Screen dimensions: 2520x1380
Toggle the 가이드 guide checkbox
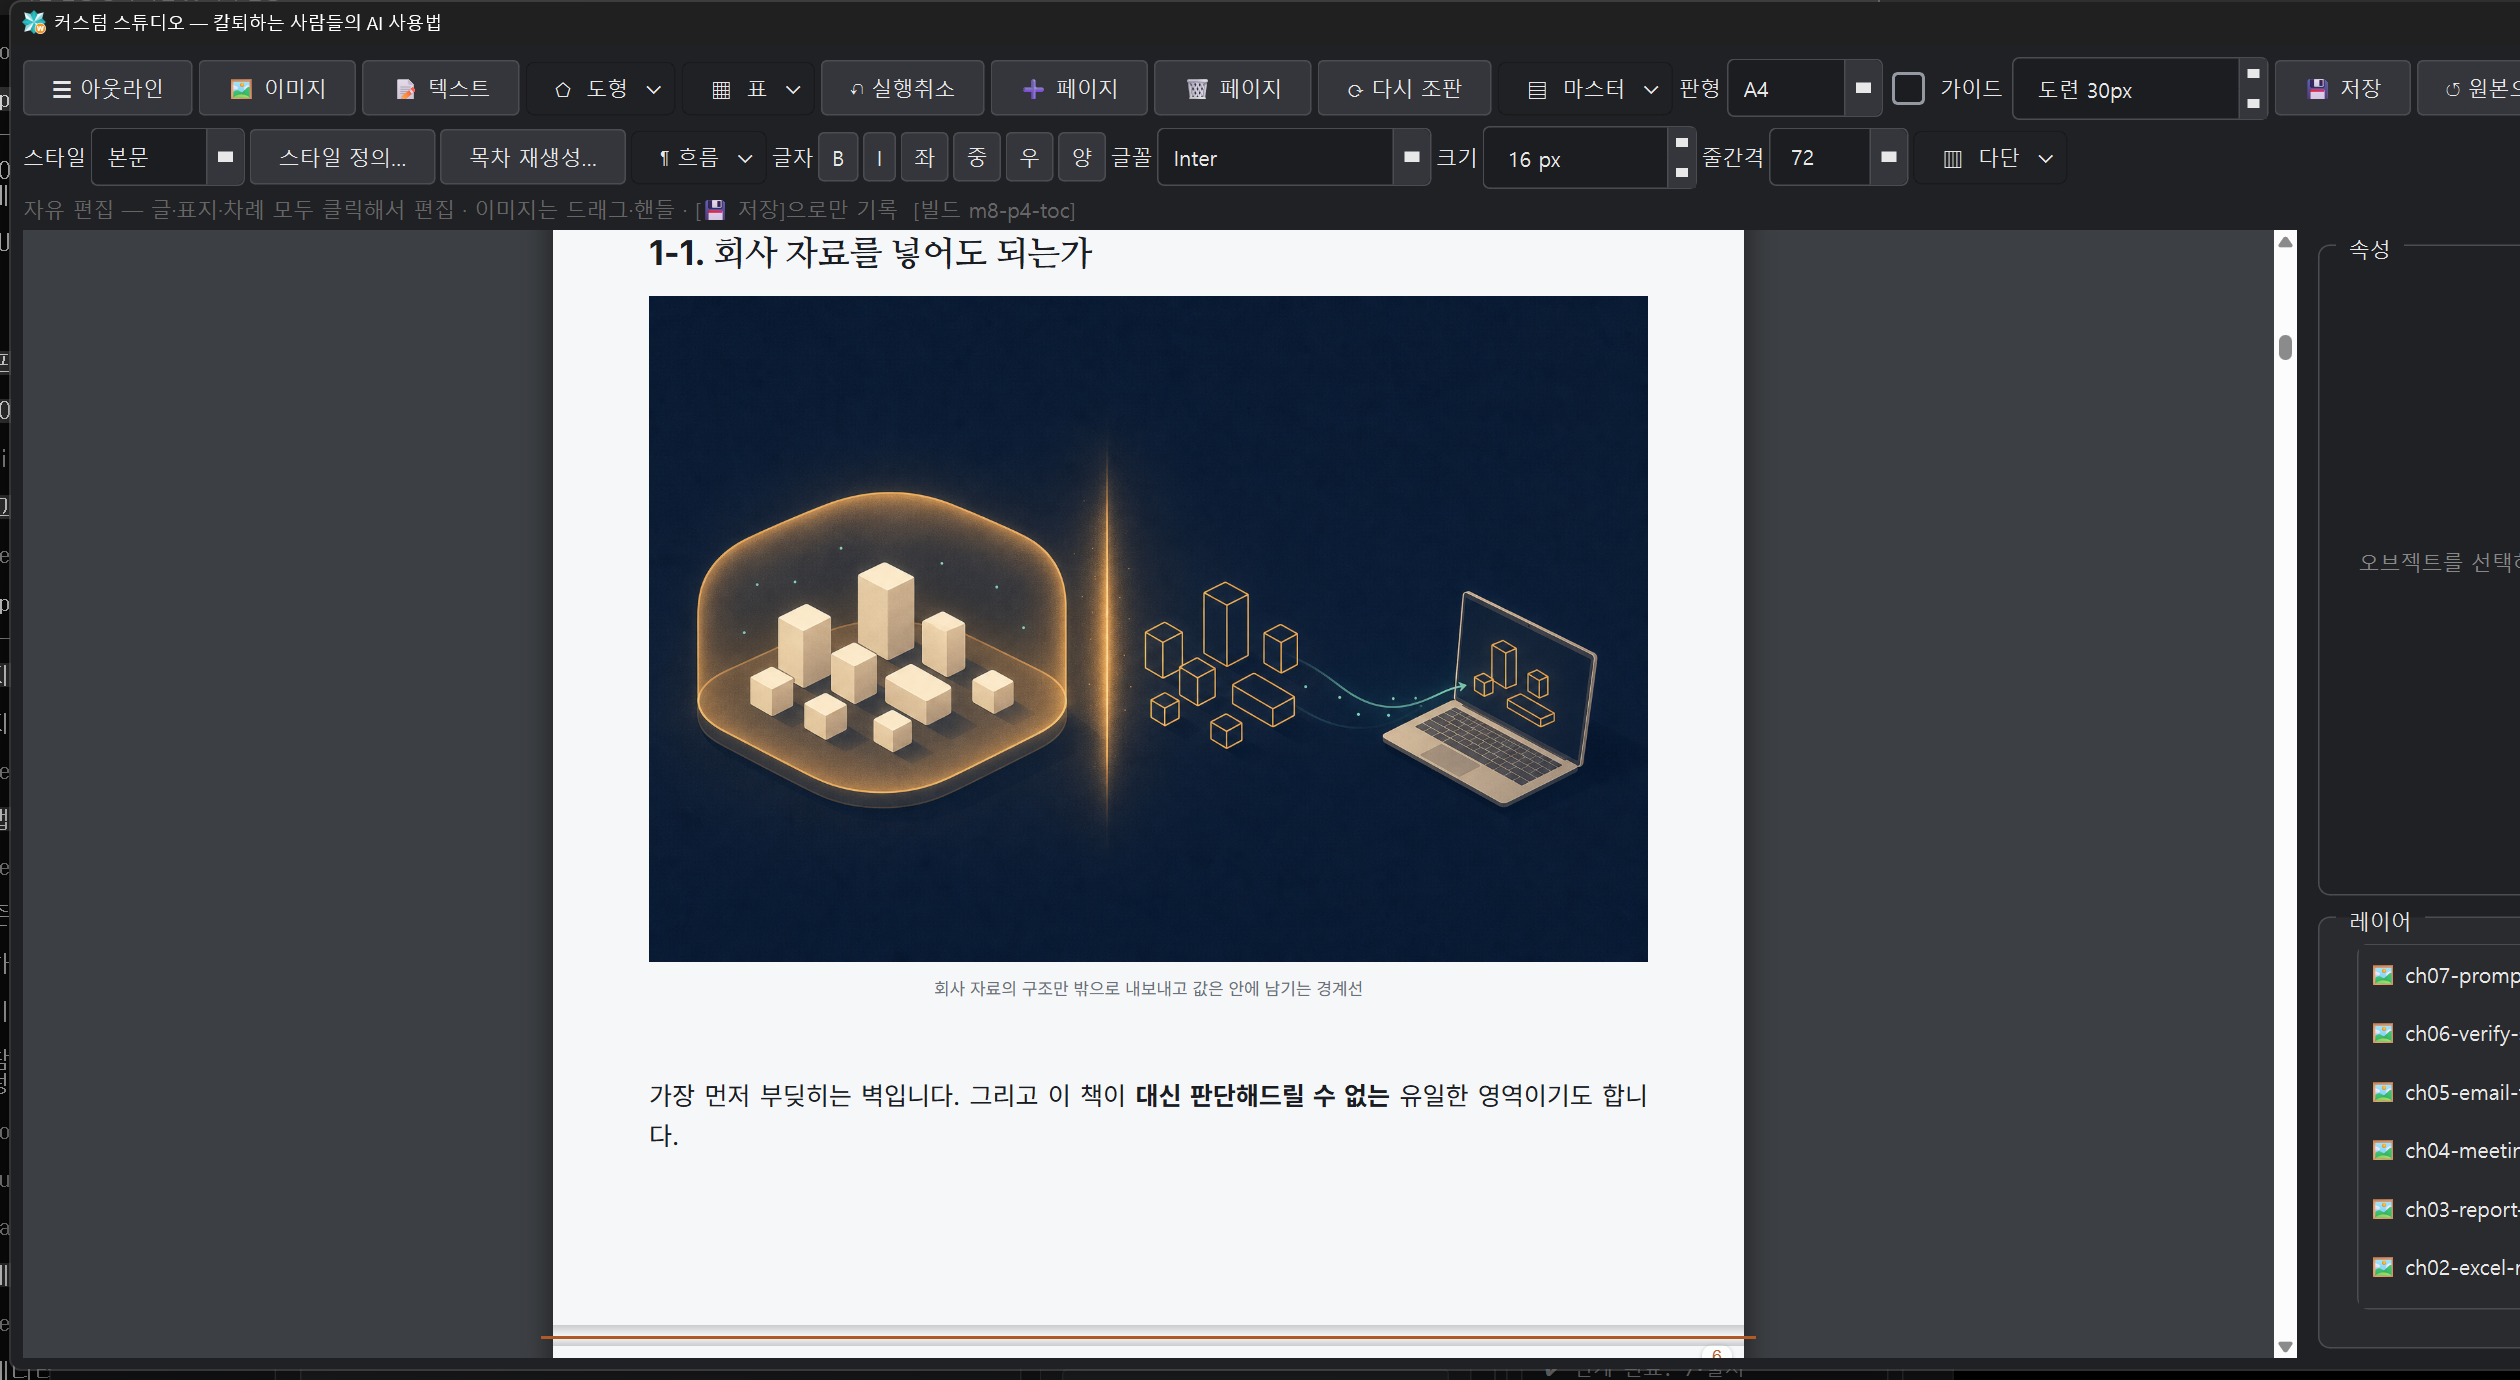coord(1908,89)
